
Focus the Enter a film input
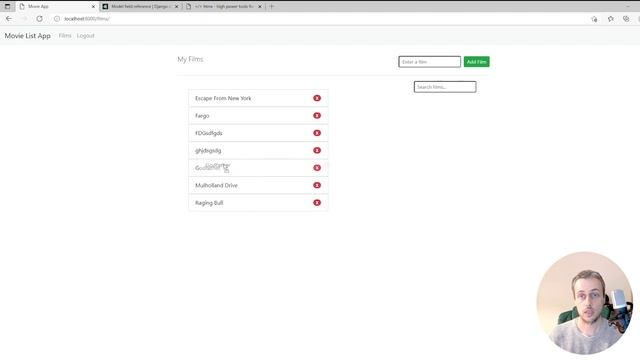pyautogui.click(x=429, y=62)
